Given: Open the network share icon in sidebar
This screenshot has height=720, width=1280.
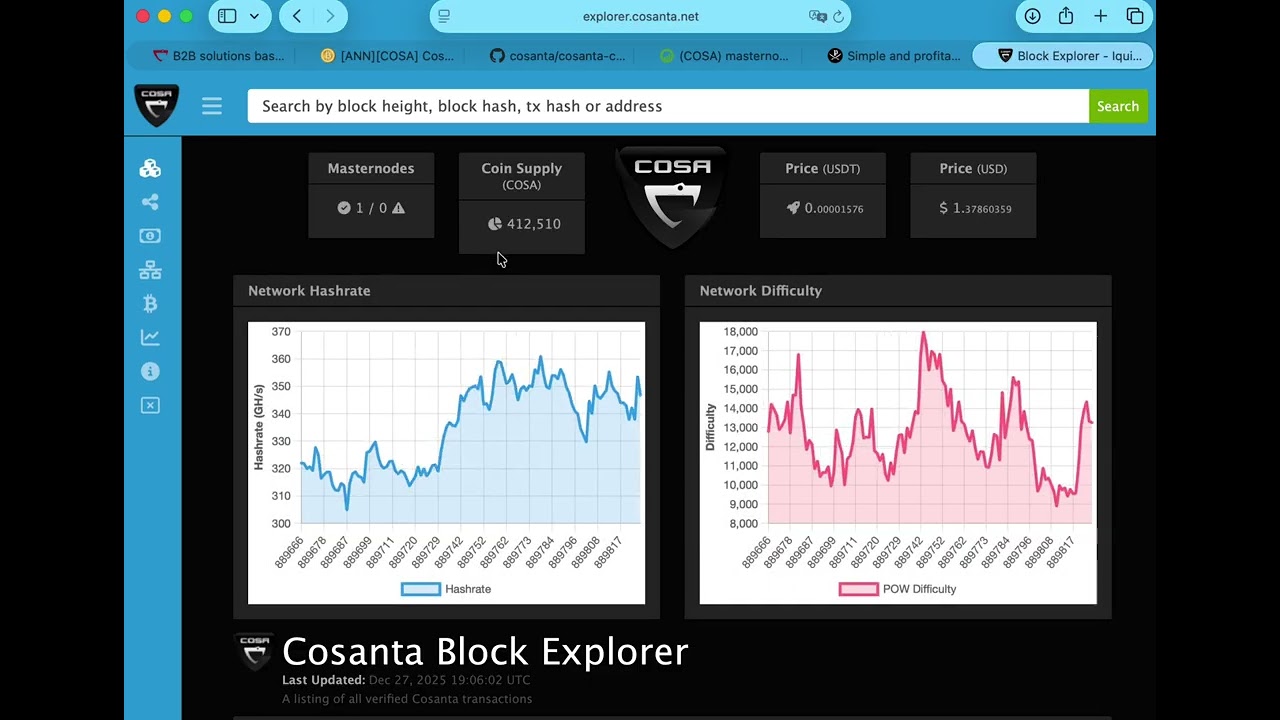Looking at the screenshot, I should click(x=150, y=202).
